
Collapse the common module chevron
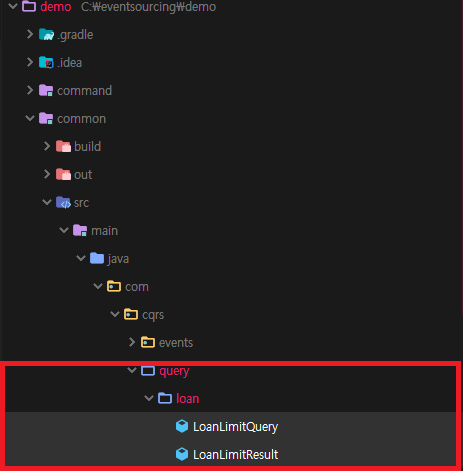click(30, 118)
